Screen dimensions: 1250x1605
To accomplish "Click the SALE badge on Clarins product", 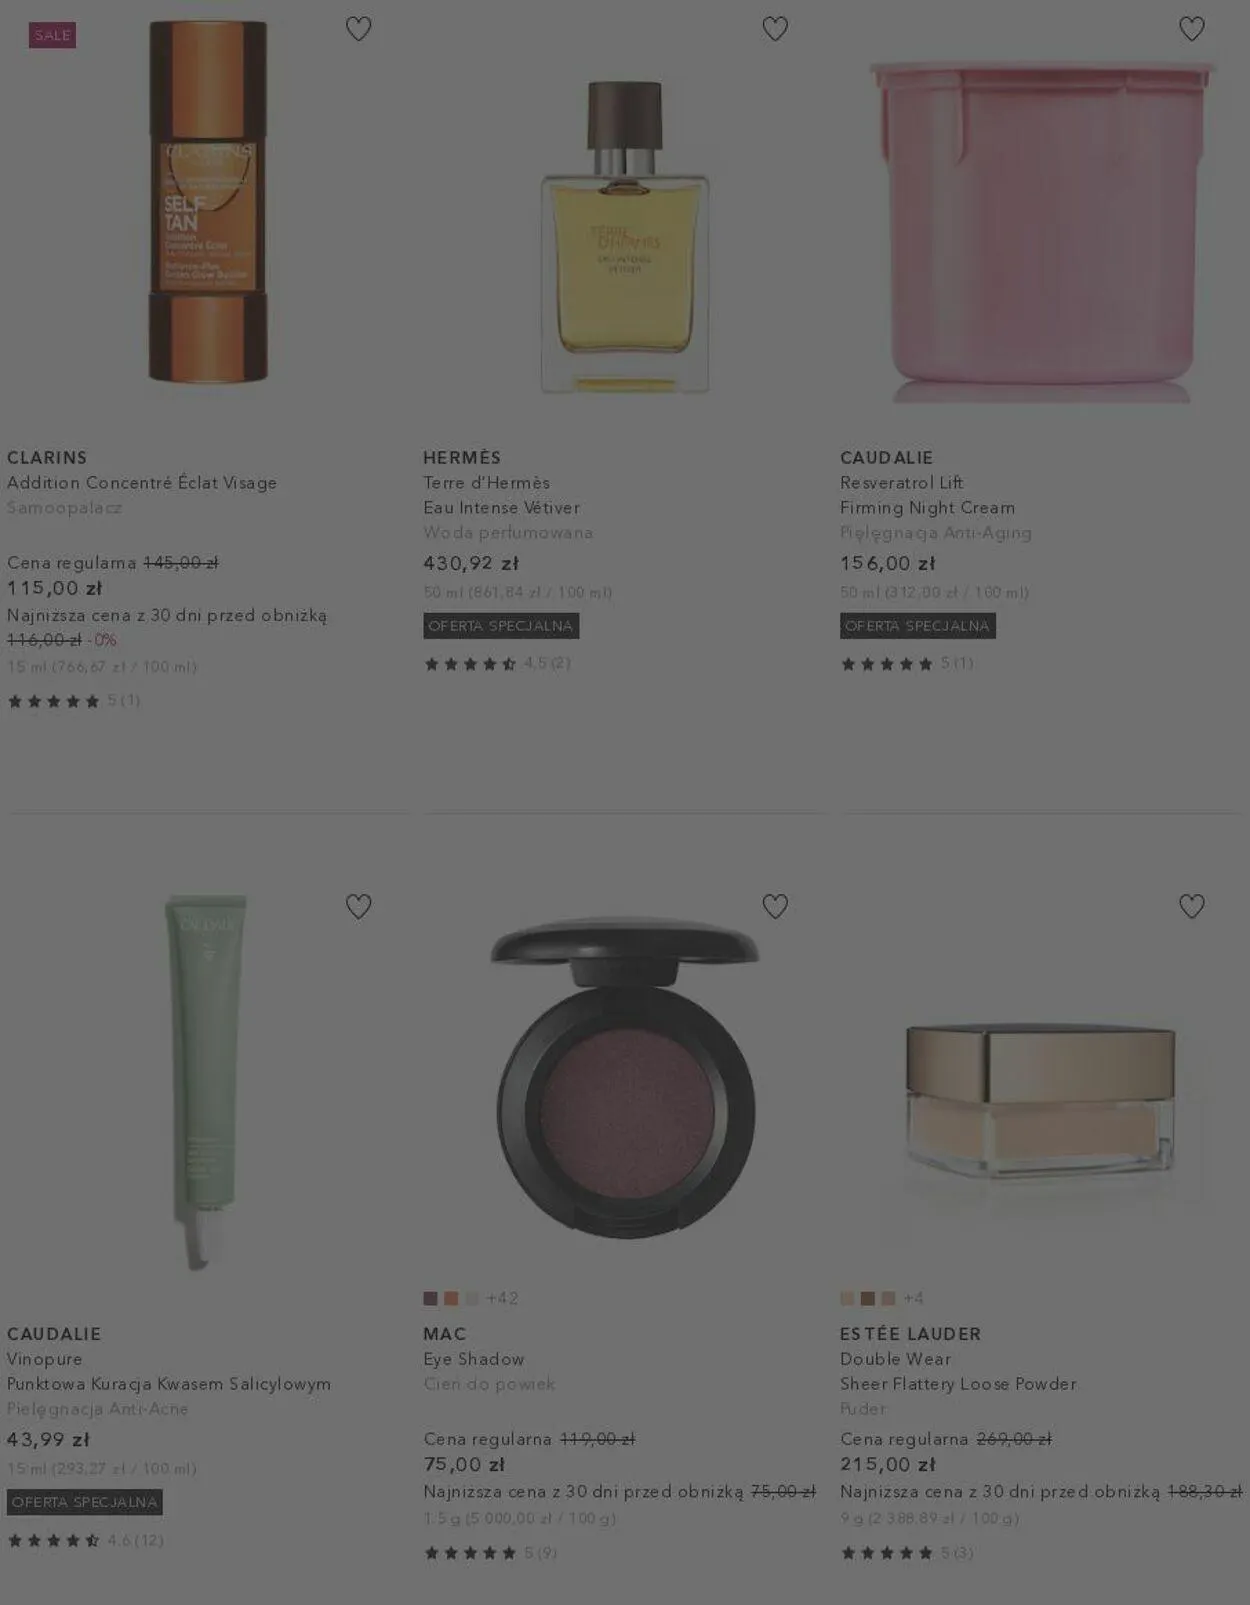I will (x=52, y=35).
